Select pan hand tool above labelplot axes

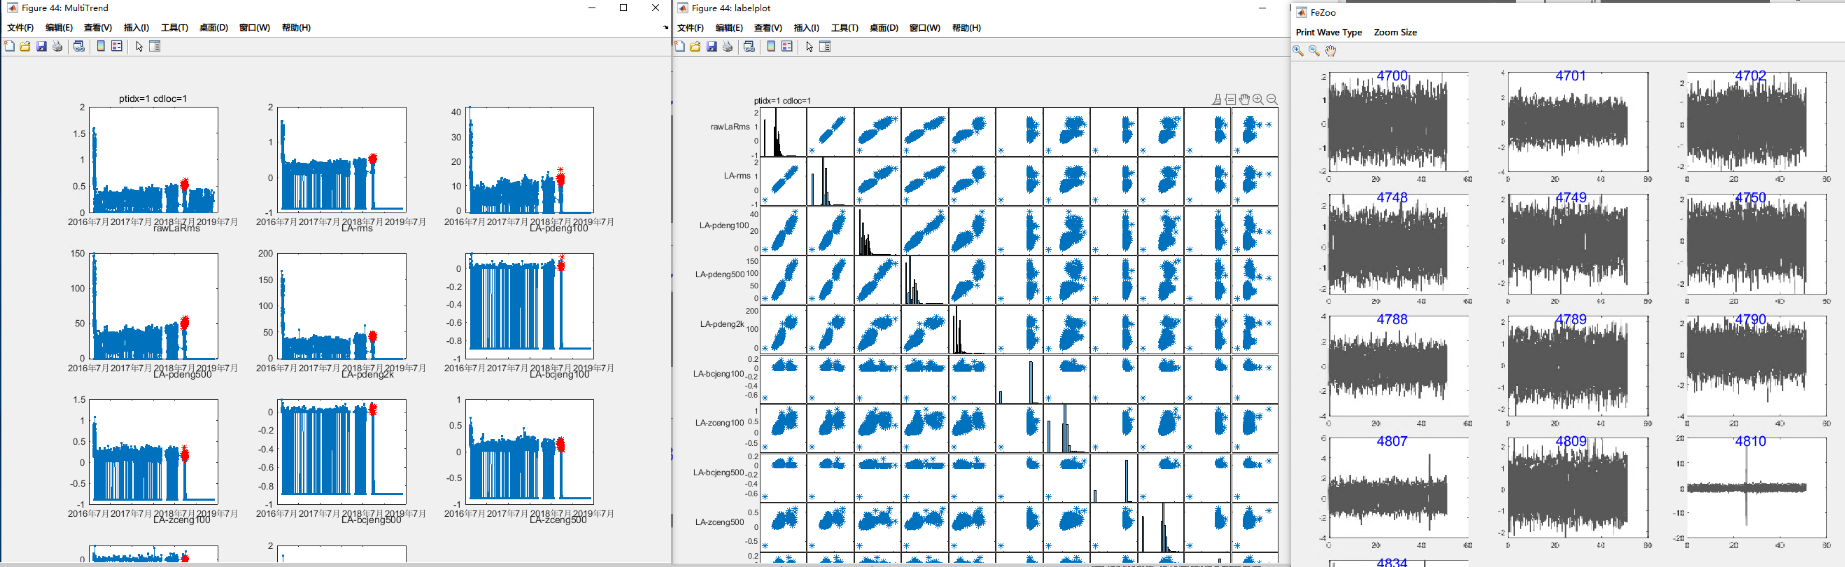point(1244,100)
